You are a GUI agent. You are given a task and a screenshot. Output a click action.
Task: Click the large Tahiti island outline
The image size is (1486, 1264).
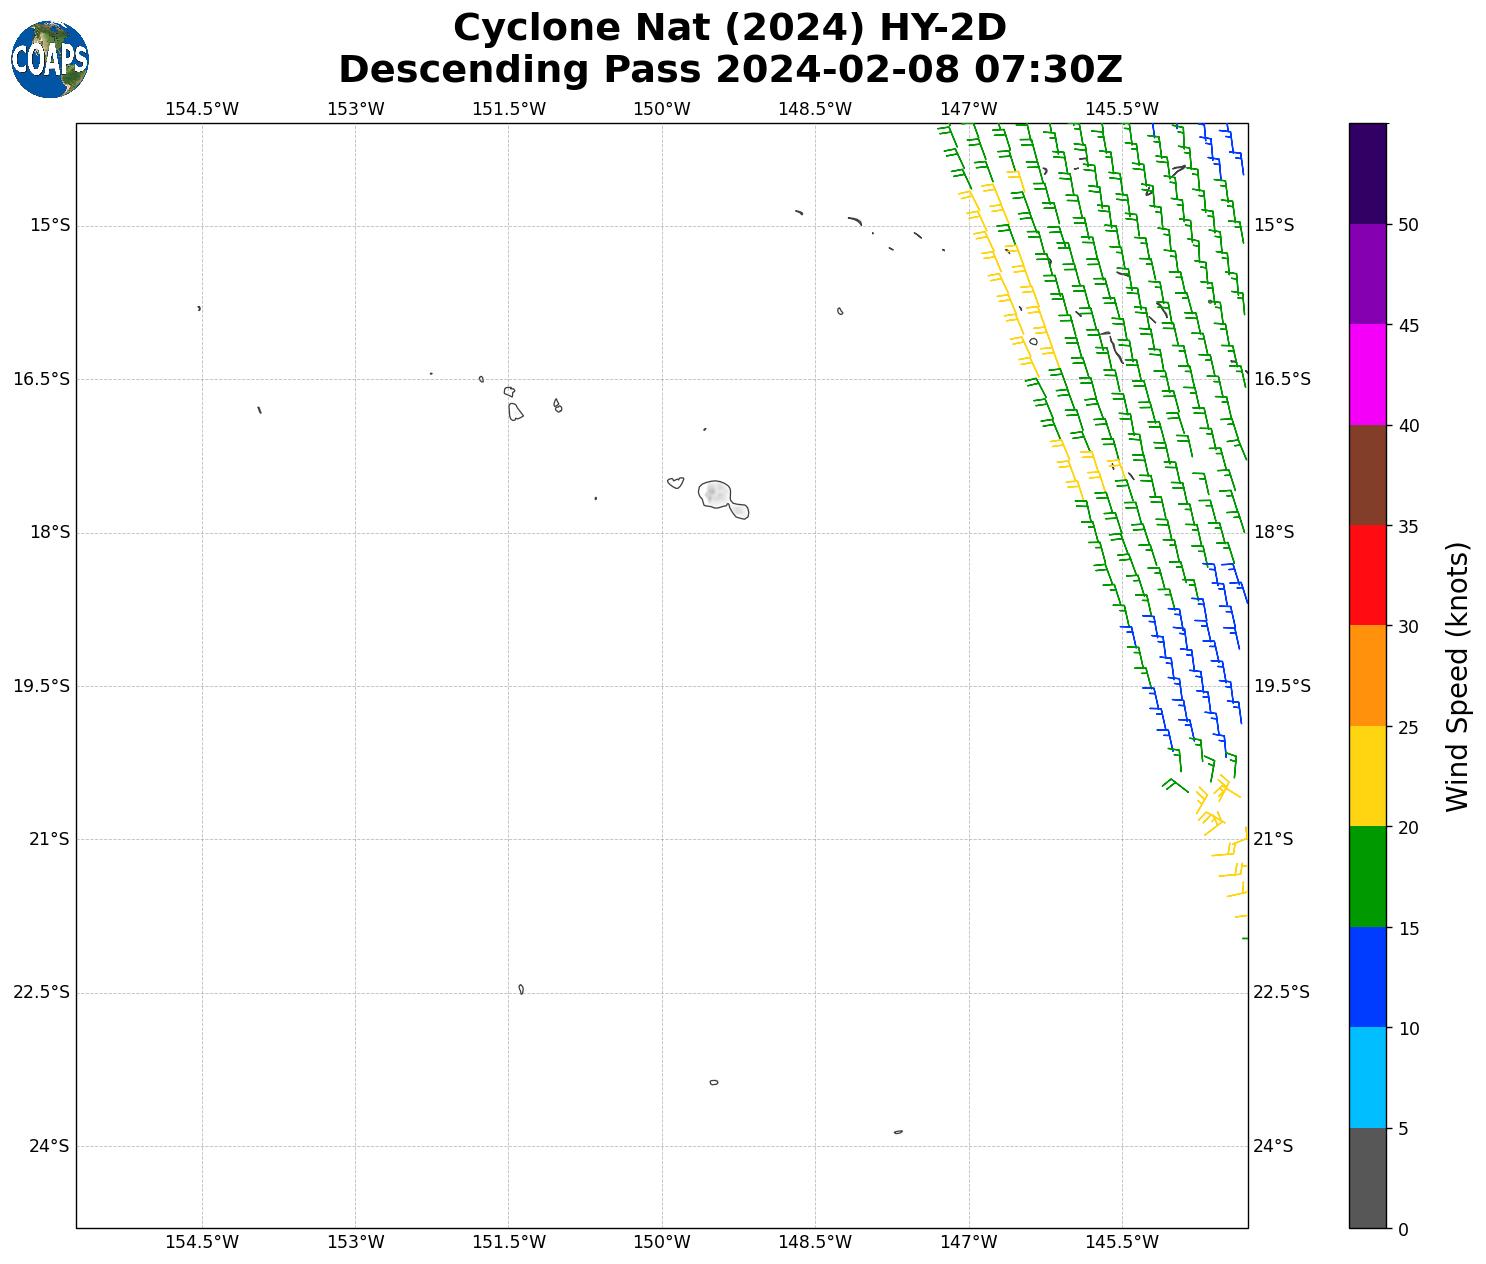coord(716,494)
